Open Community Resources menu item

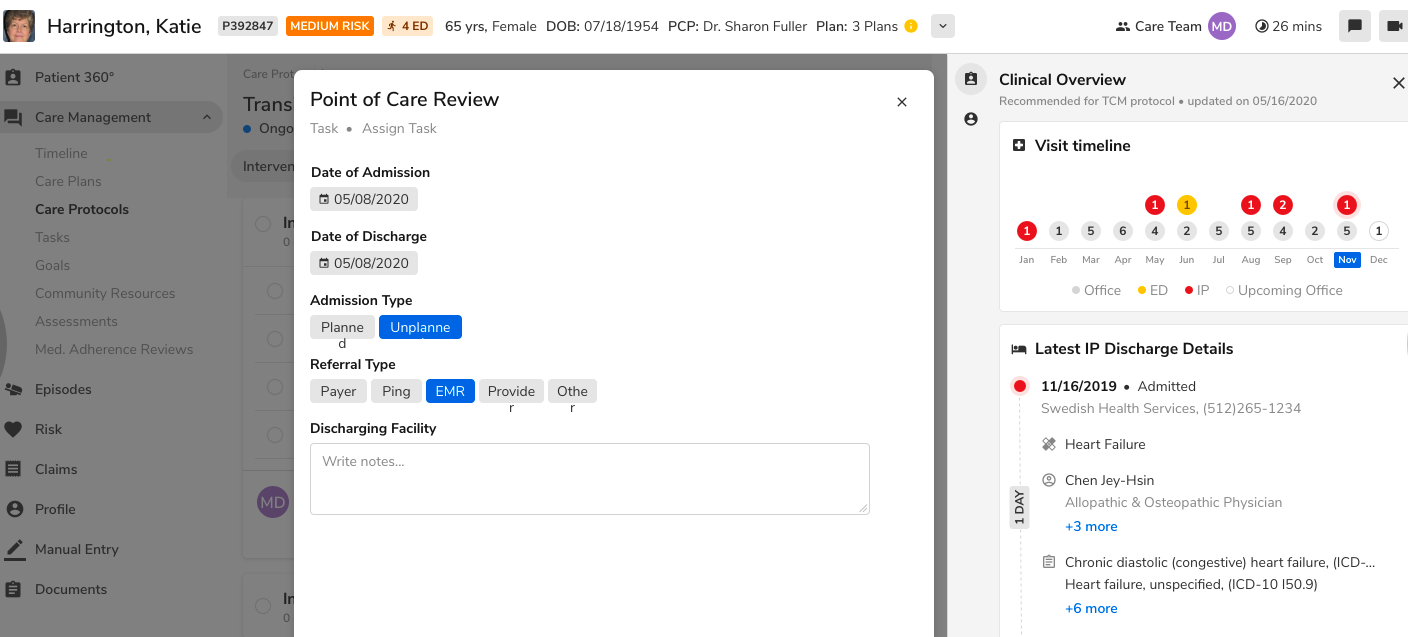coord(105,293)
